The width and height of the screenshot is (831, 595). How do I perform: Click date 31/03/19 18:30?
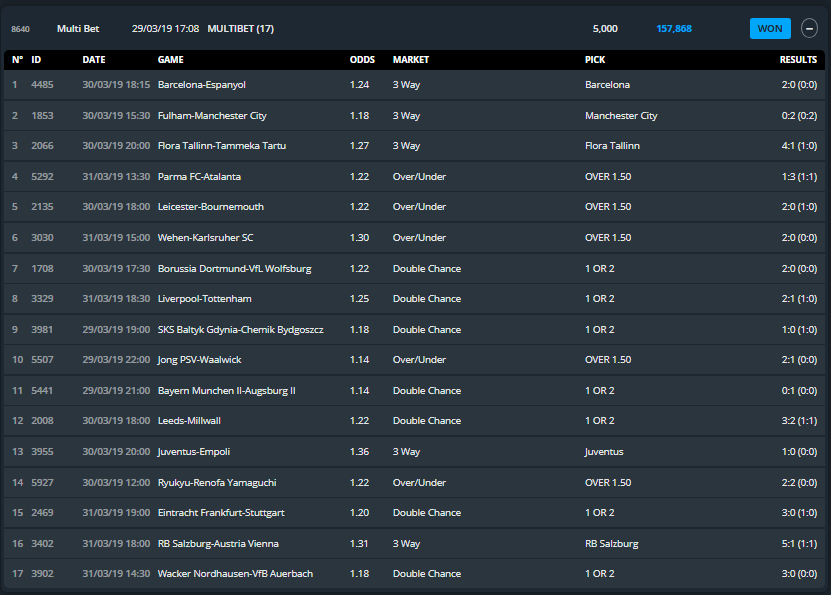(116, 299)
